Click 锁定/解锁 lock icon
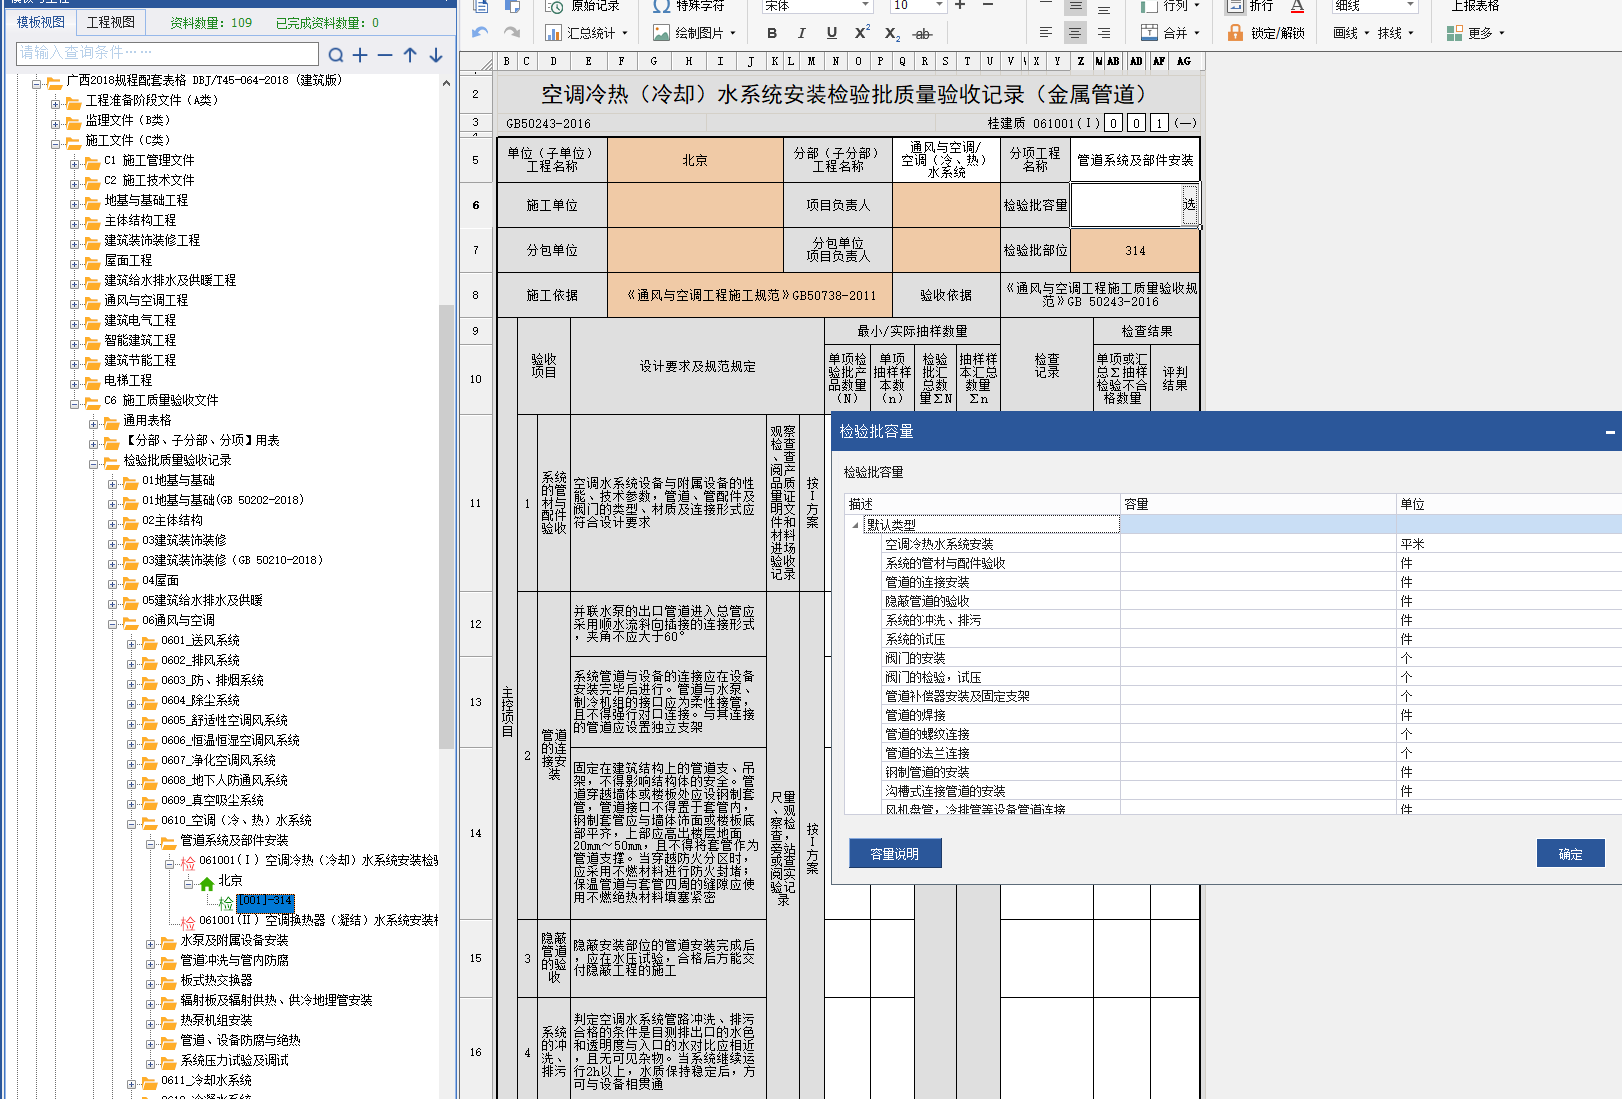The height and width of the screenshot is (1099, 1622). click(1235, 33)
